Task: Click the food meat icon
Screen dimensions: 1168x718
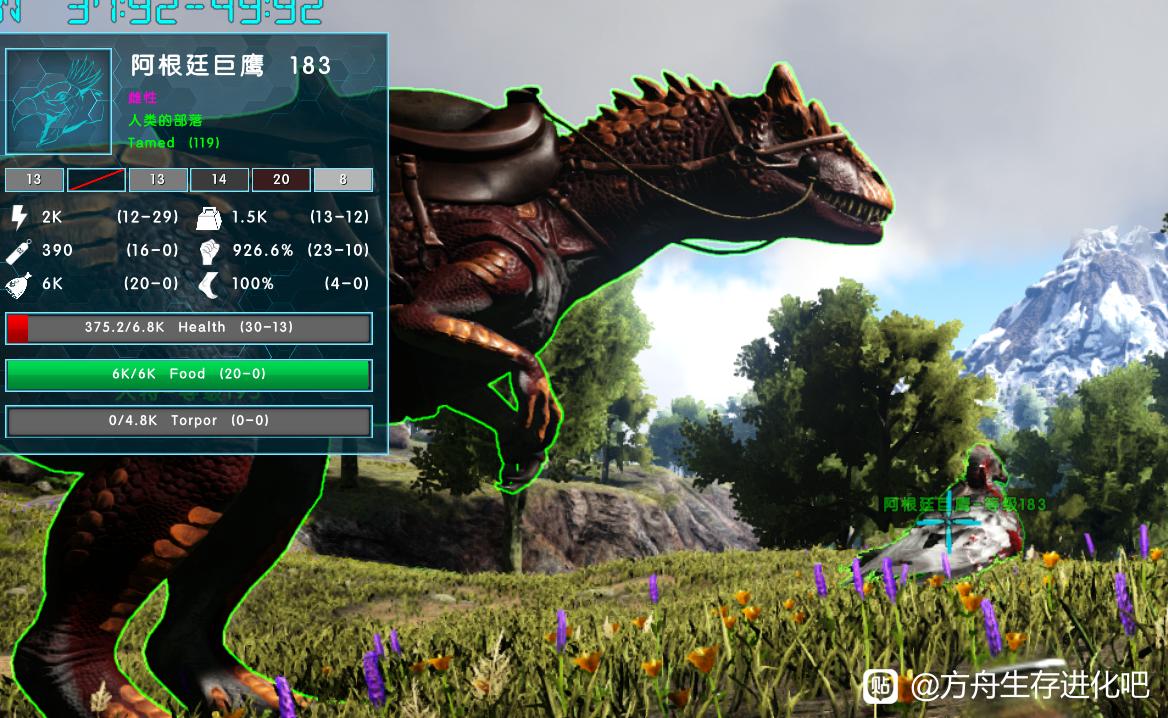Action: point(18,285)
